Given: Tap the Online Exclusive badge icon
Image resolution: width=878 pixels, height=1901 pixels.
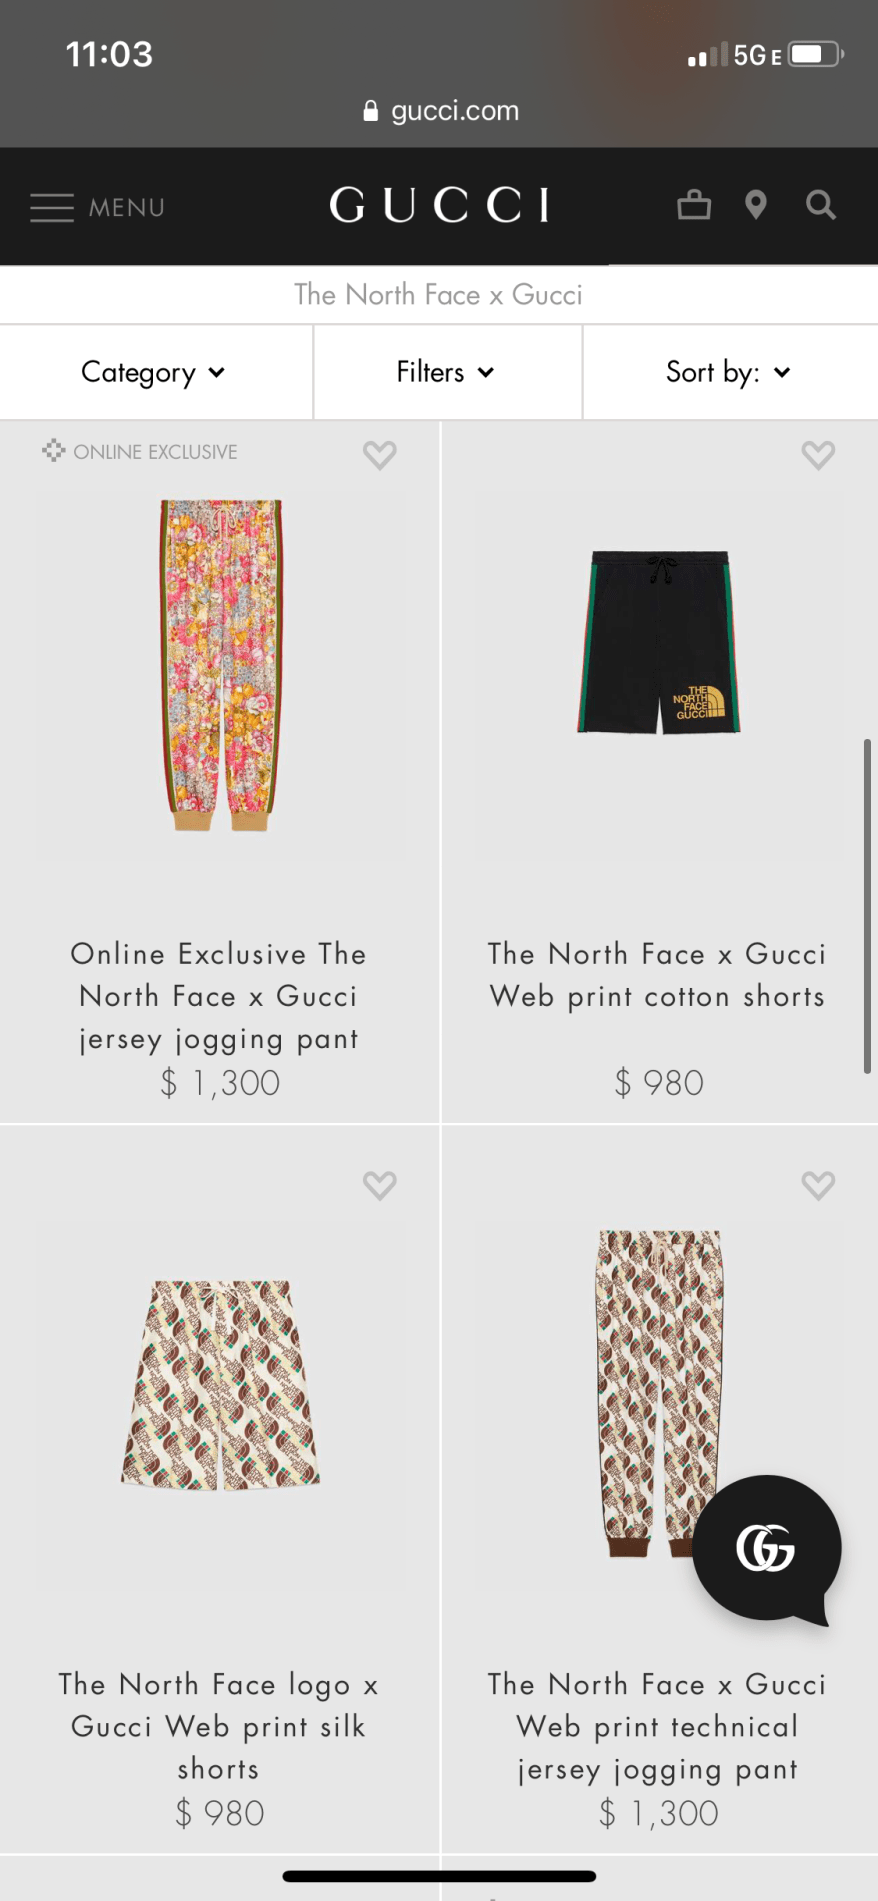Looking at the screenshot, I should coord(54,451).
